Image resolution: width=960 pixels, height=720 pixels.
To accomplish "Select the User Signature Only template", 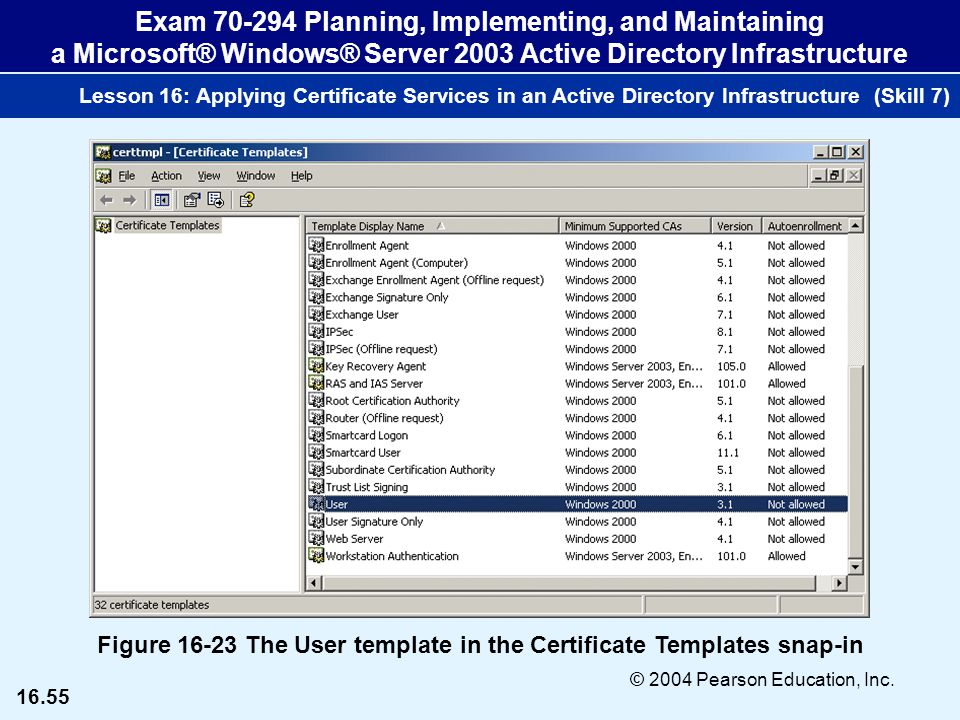I will [x=373, y=522].
